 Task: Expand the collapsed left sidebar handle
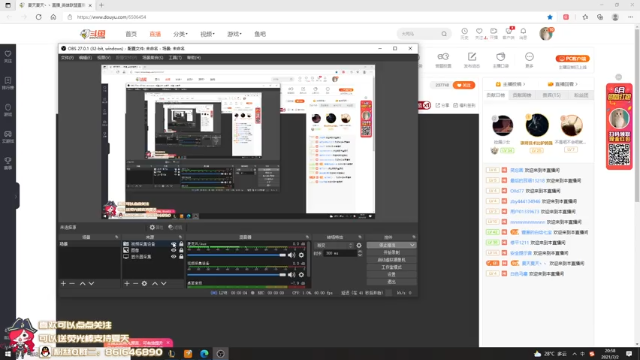click(17, 196)
